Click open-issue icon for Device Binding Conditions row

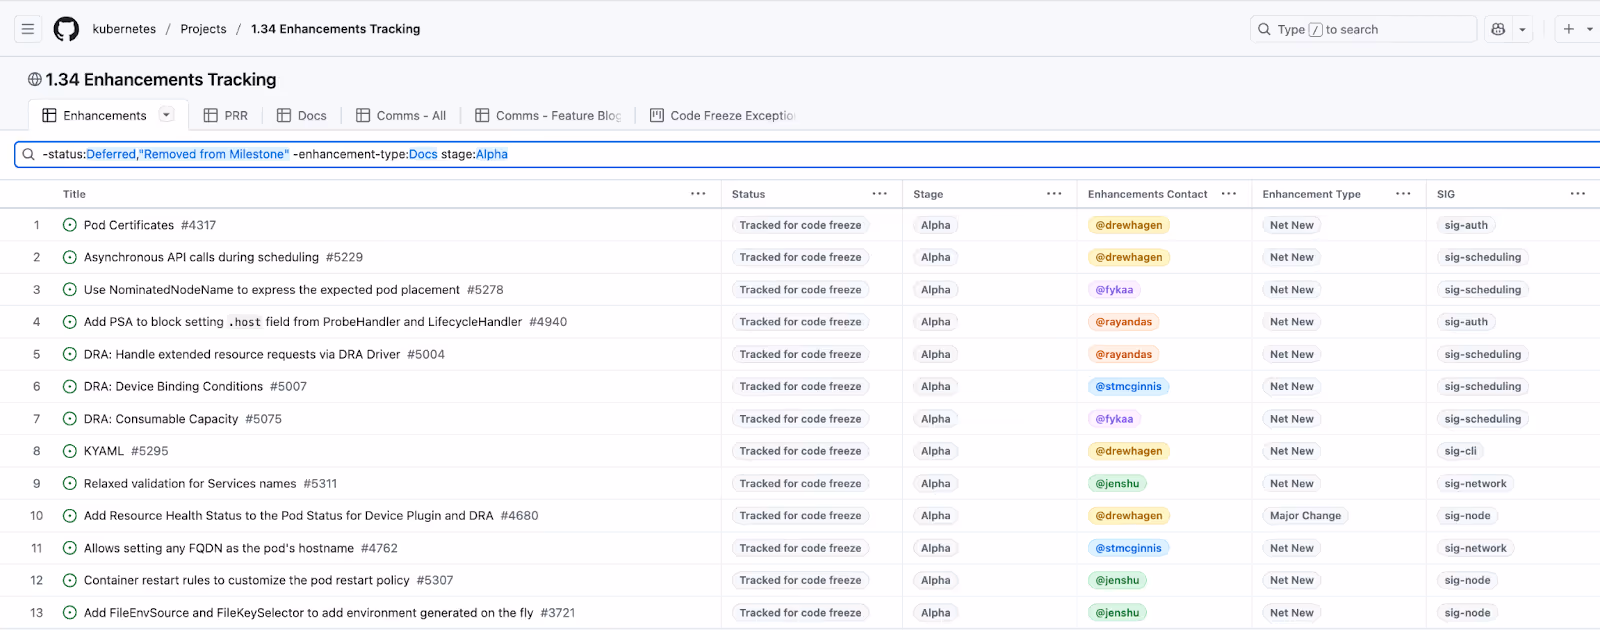70,386
